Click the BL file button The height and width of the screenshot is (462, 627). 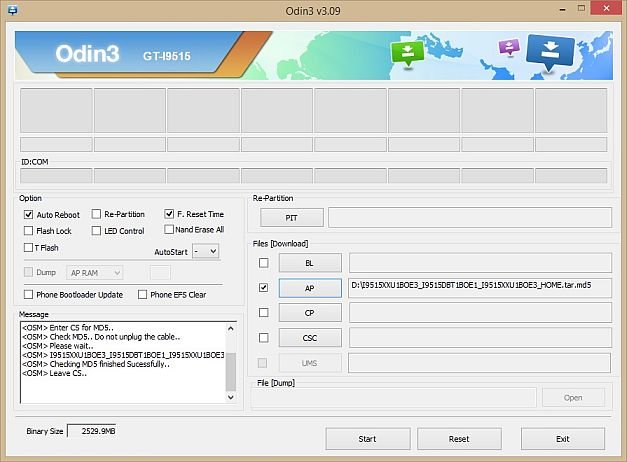pyautogui.click(x=310, y=263)
